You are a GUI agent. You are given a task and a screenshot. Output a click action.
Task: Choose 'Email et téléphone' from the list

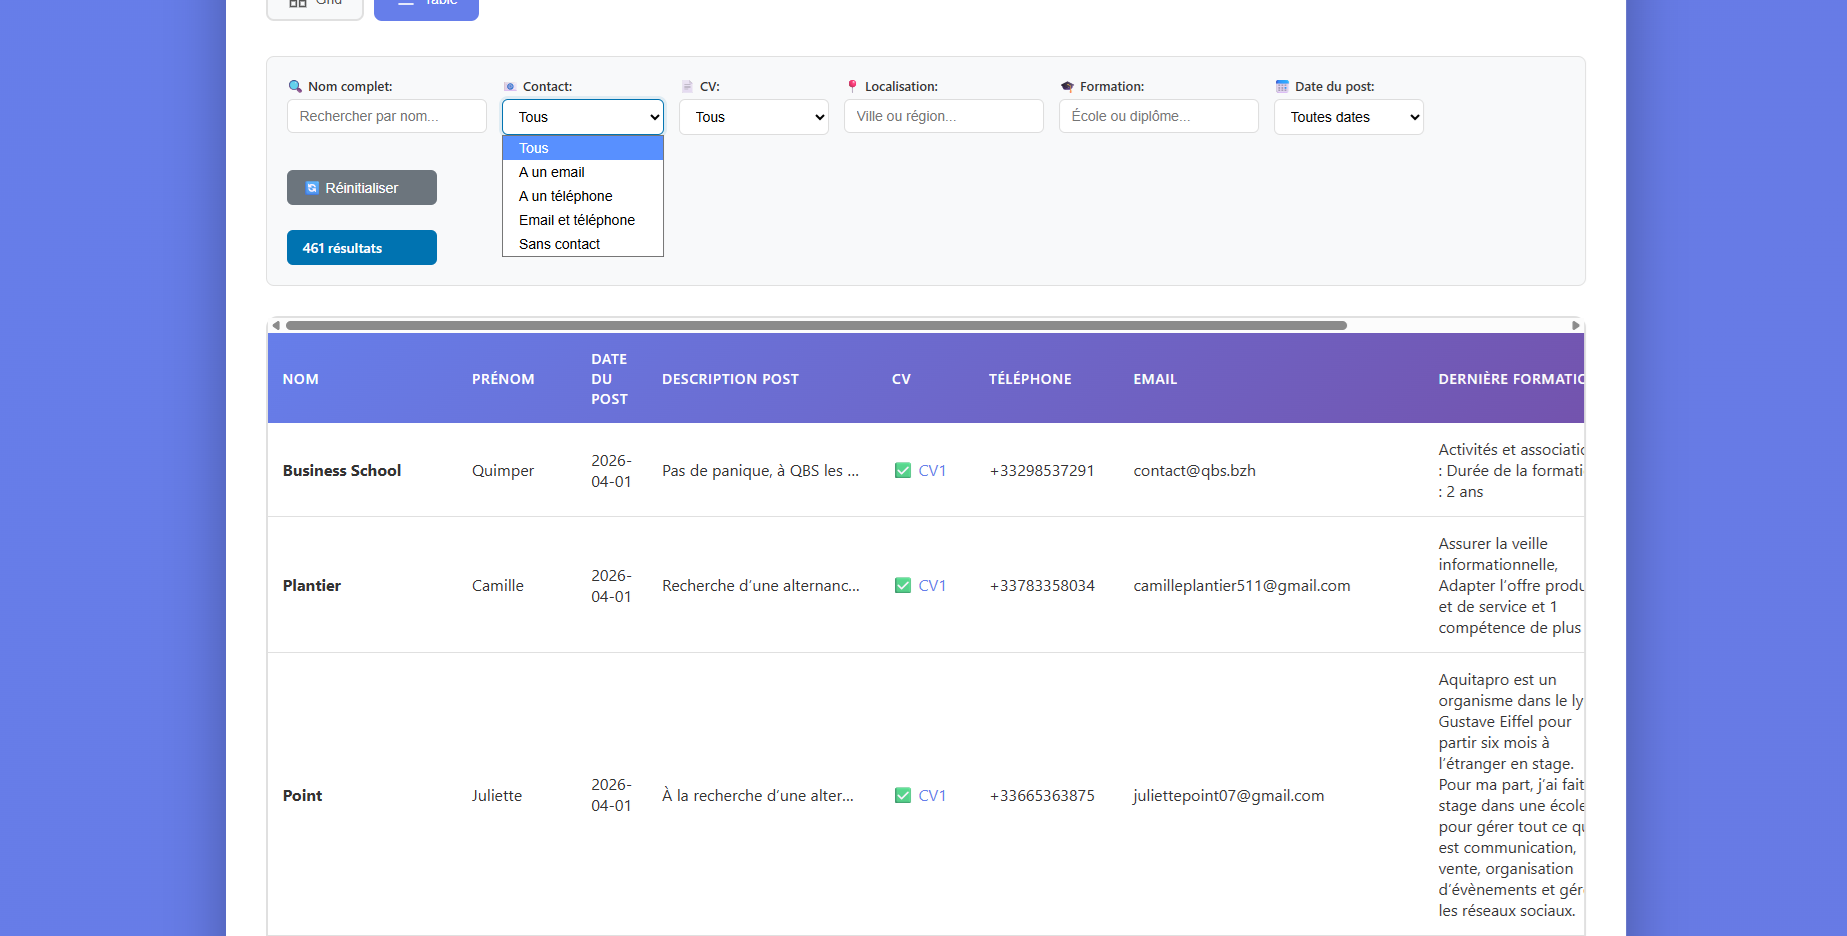577,220
